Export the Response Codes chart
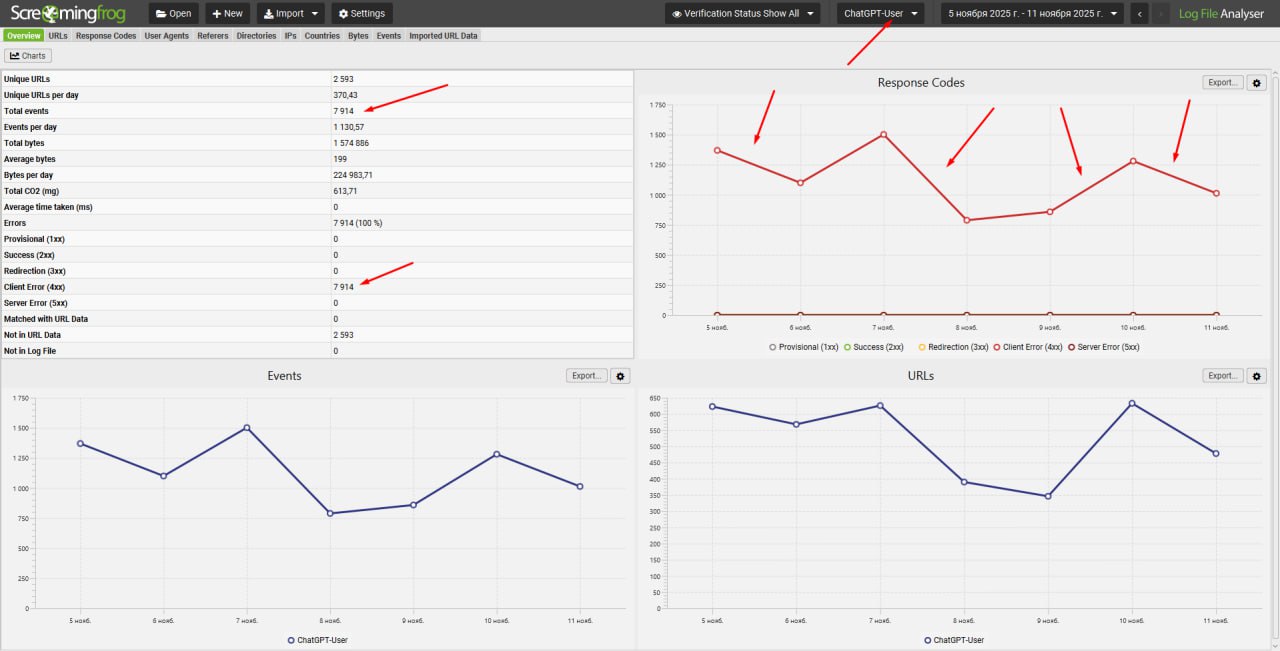Screen dimensions: 1280x651 (1223, 83)
